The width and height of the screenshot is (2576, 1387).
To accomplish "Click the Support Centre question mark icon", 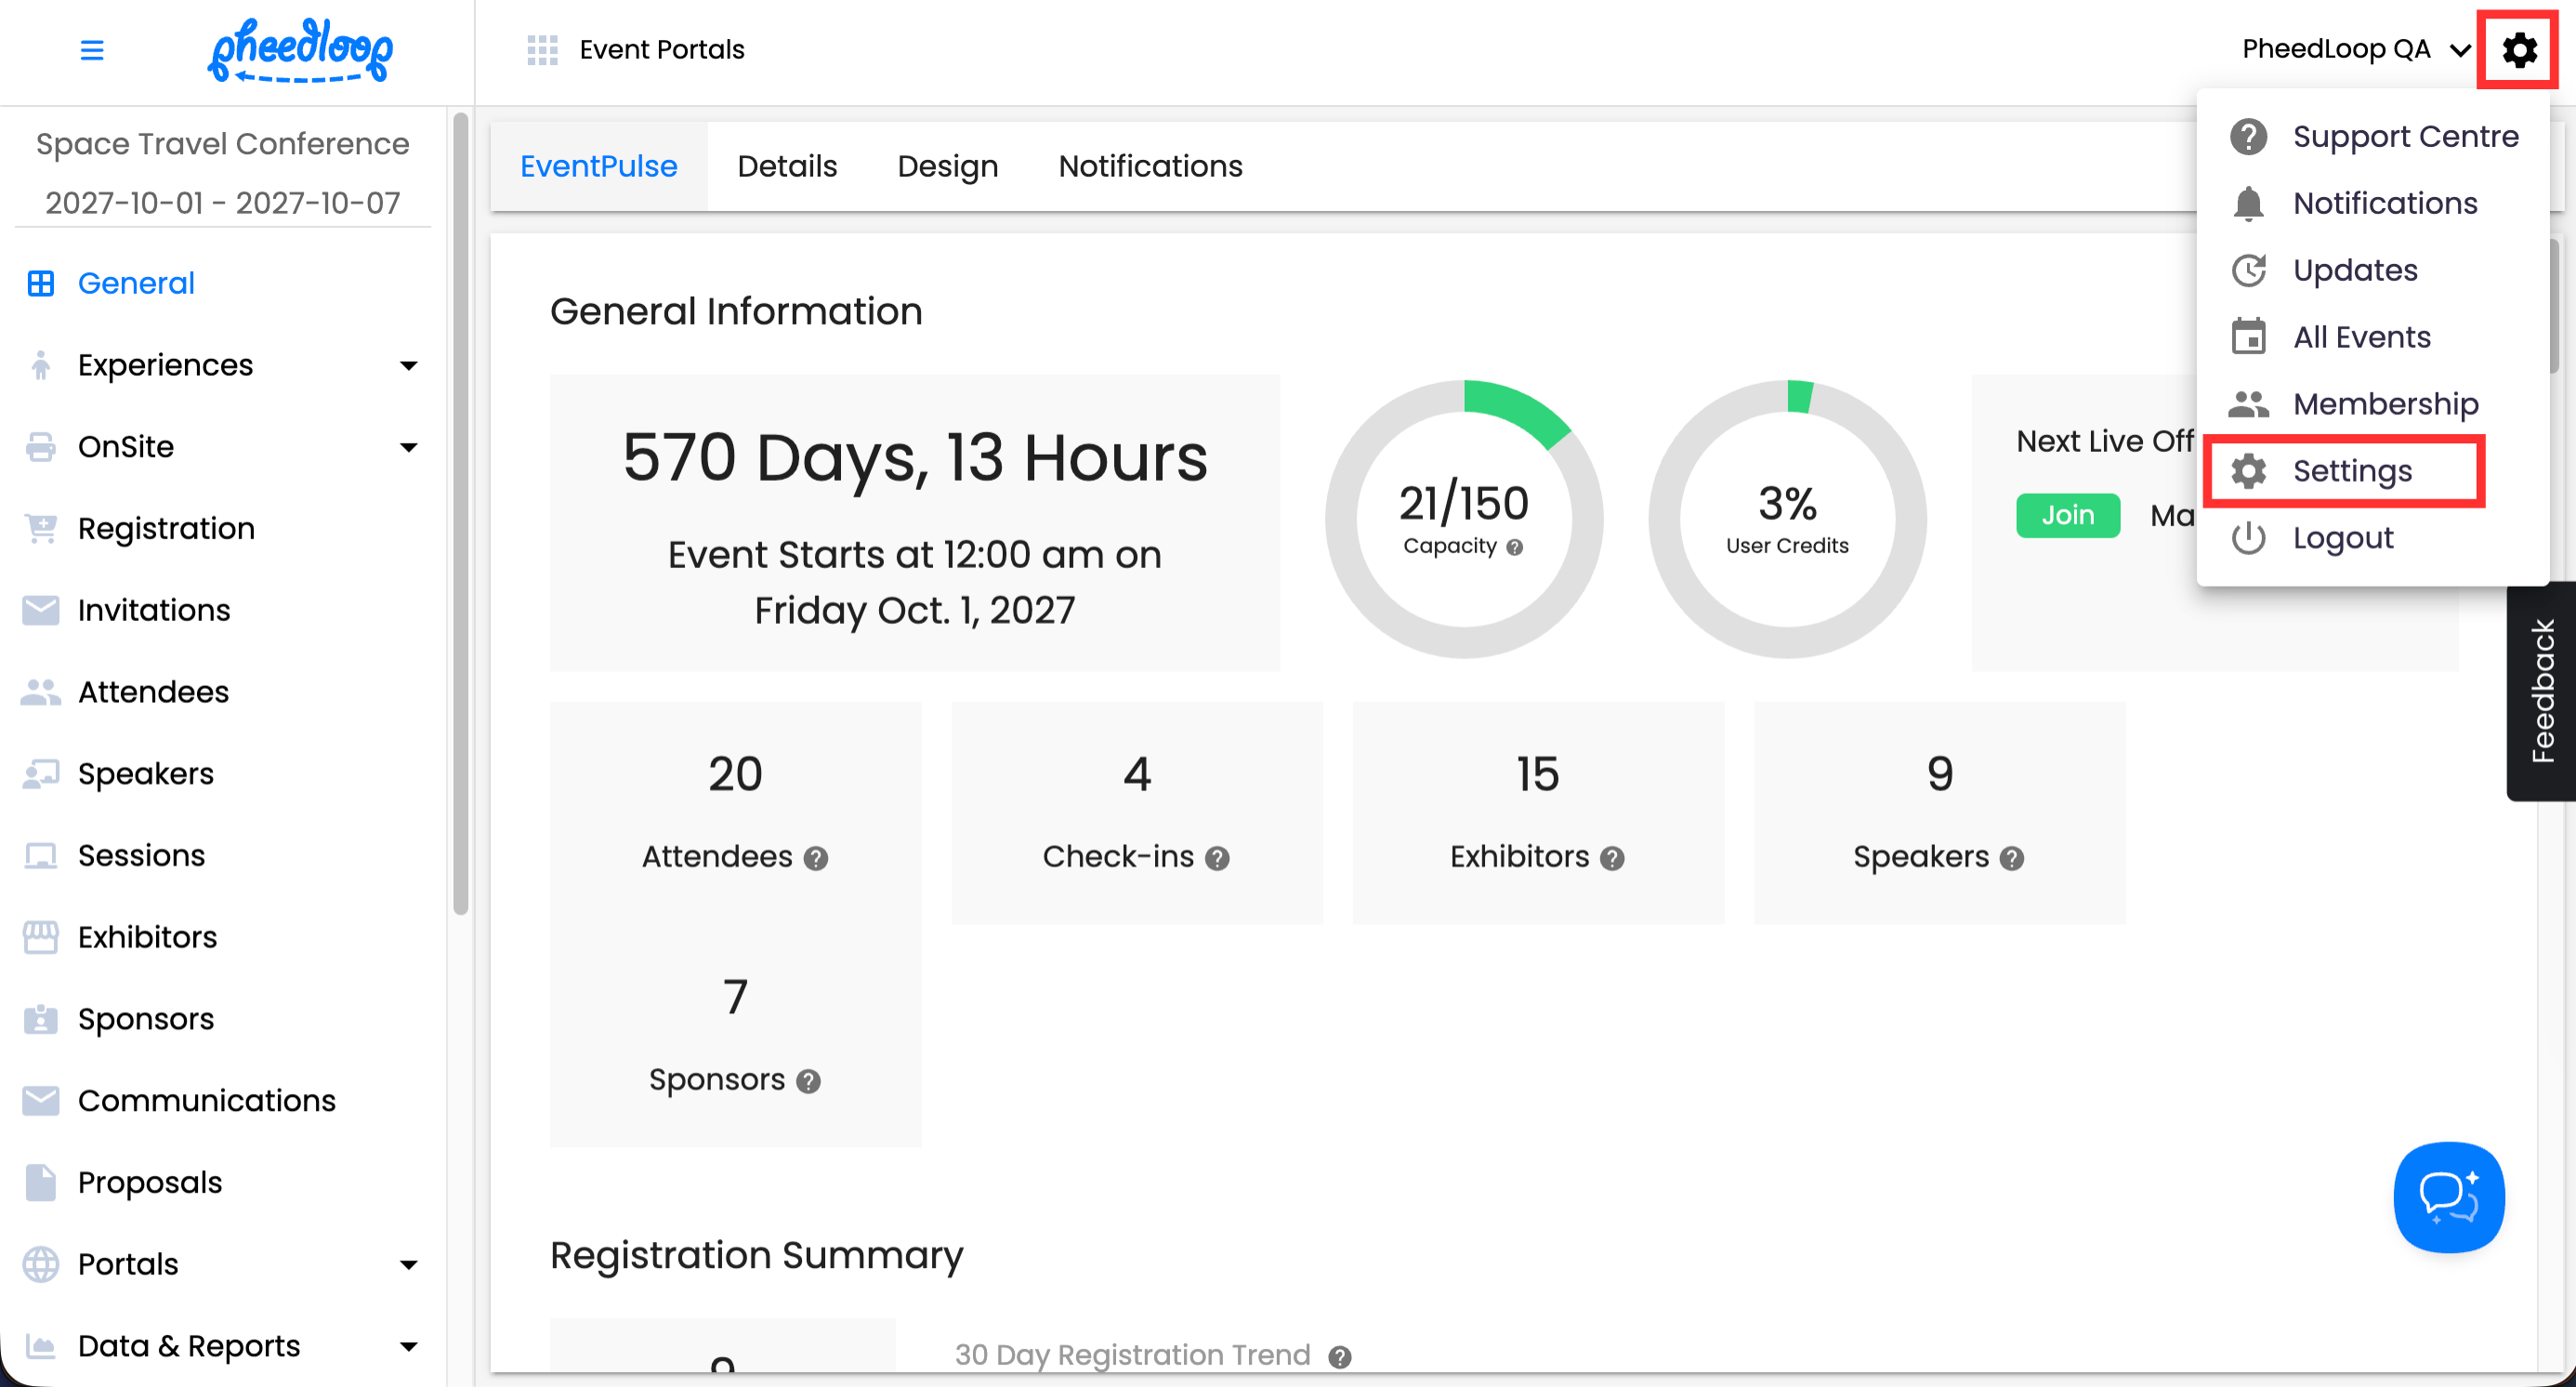I will tap(2248, 136).
